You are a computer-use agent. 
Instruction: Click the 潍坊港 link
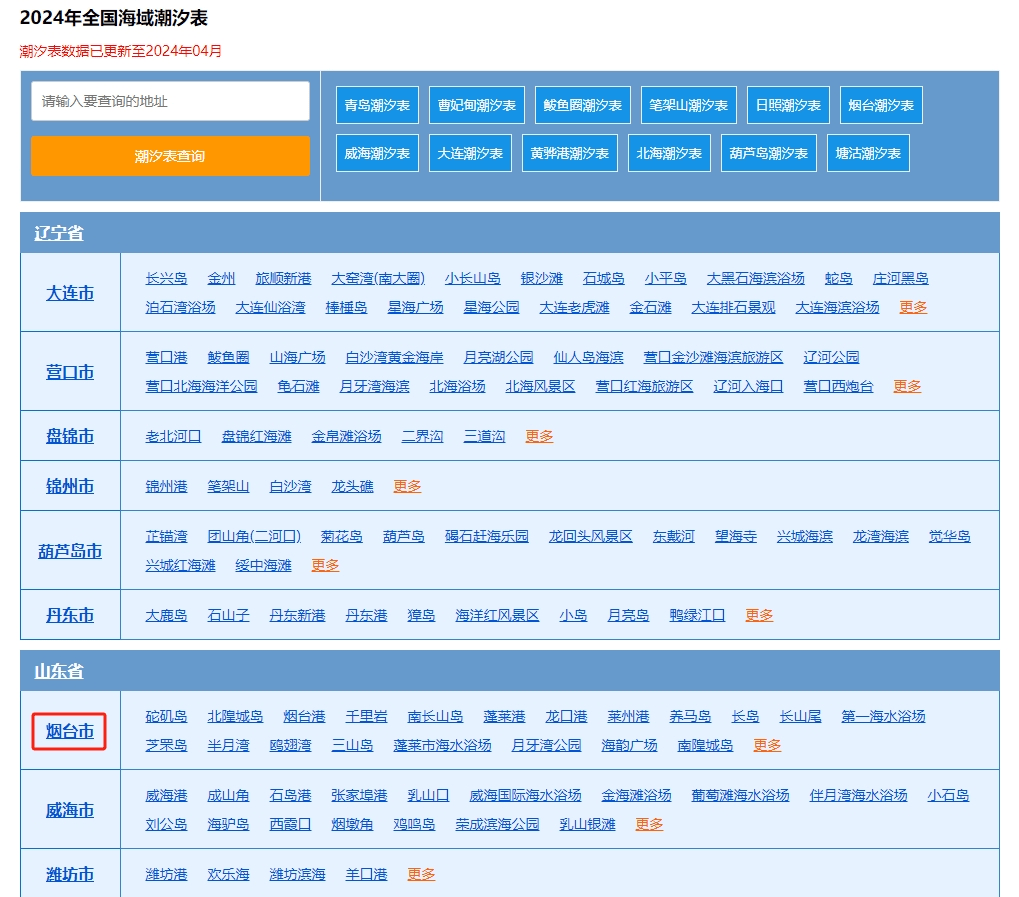(166, 874)
